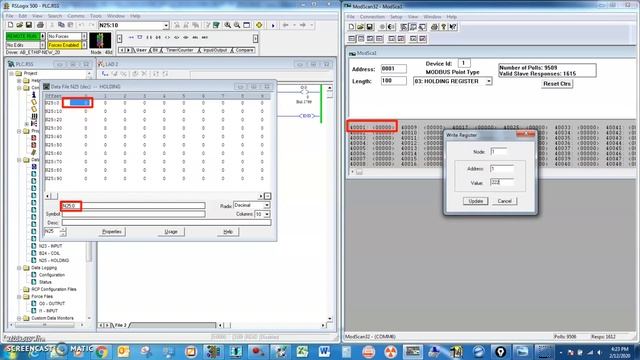Click the Desc field in Data File window
Image resolution: width=640 pixels, height=360 pixels.
click(x=166, y=222)
